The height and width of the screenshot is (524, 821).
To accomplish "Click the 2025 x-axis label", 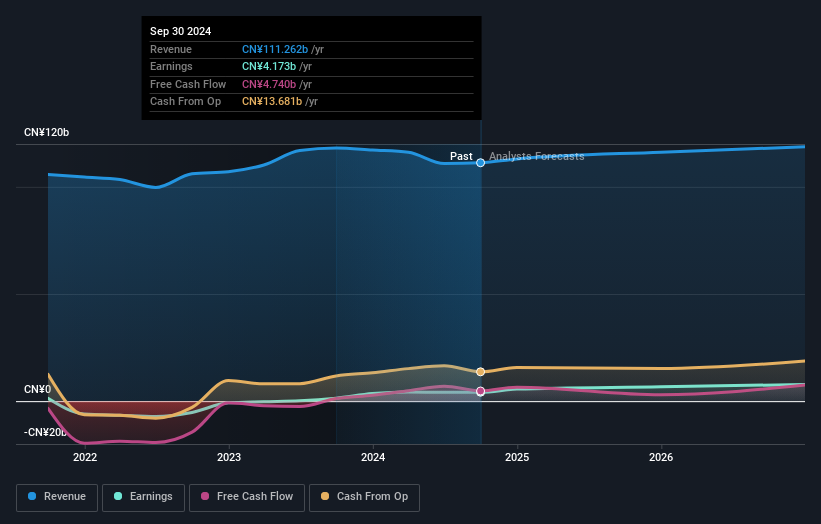I will point(517,458).
